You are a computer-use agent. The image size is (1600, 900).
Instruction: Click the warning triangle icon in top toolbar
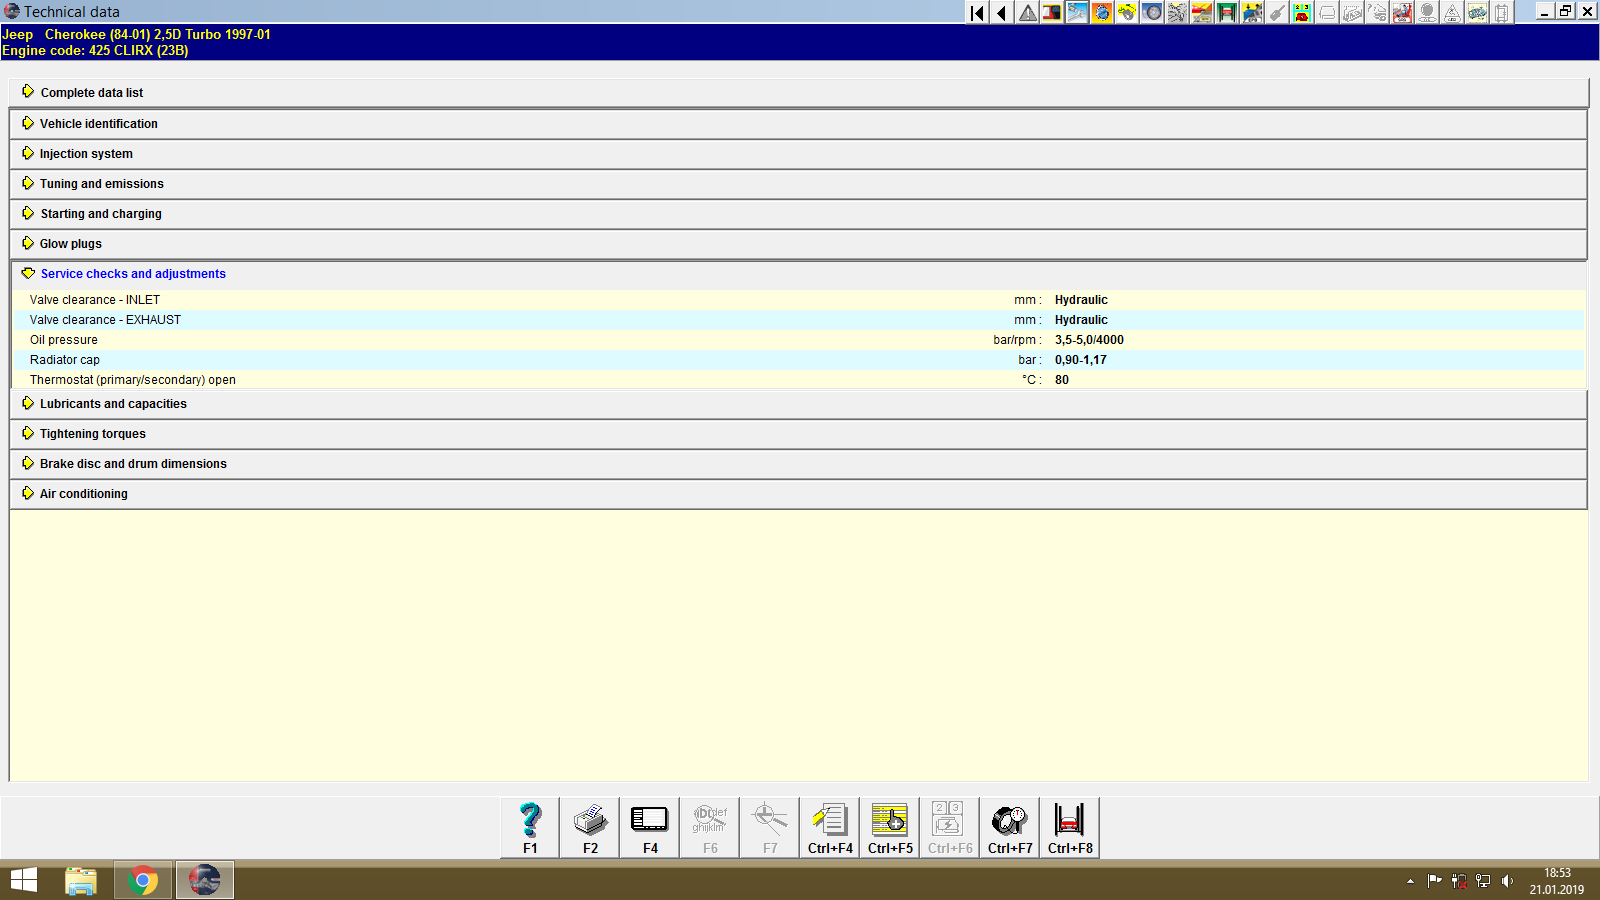(1026, 12)
